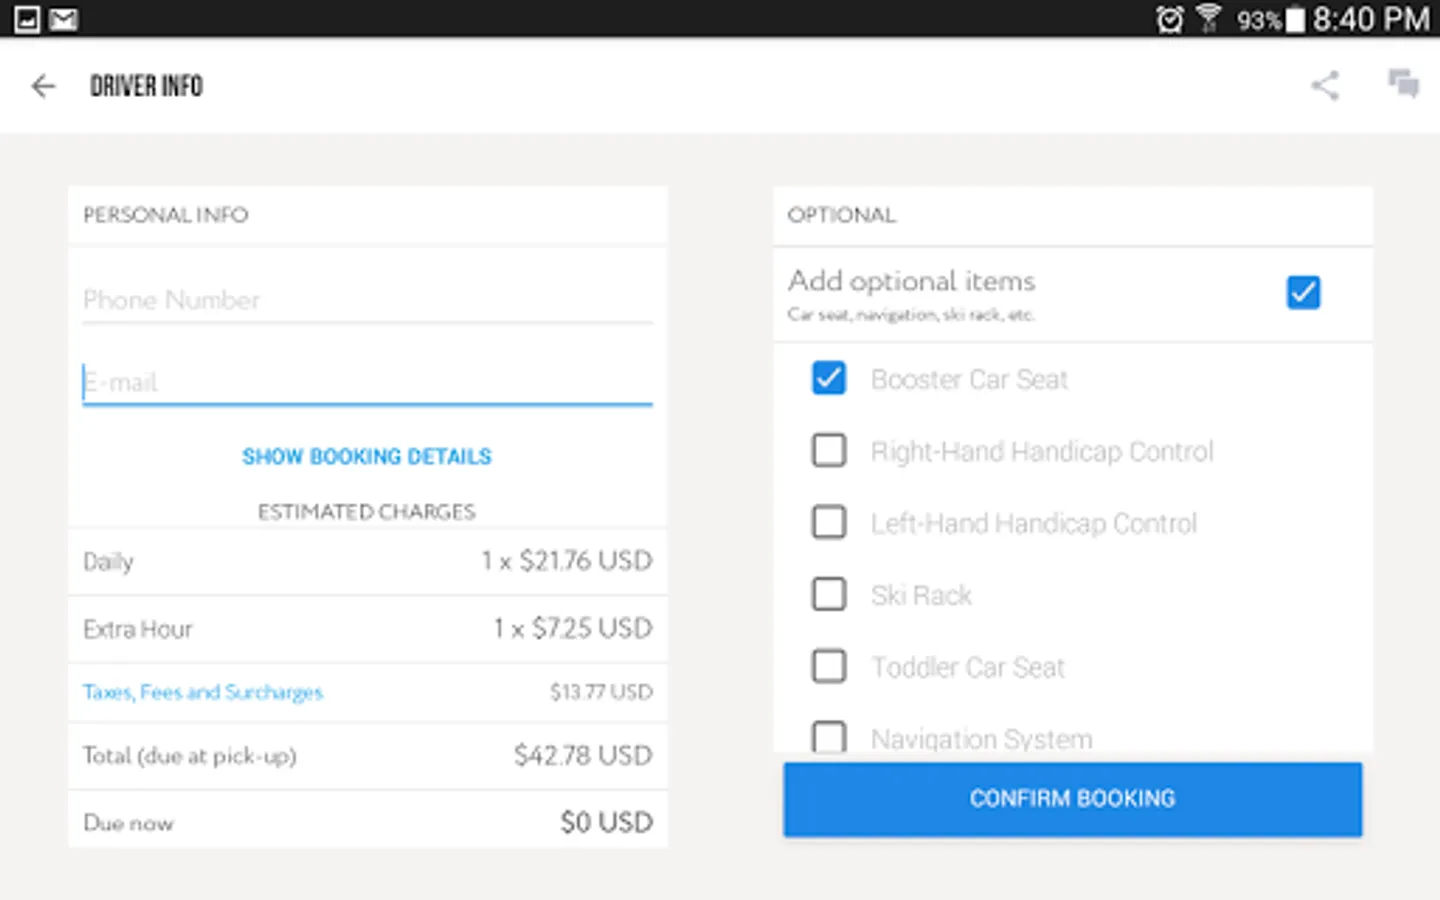
Task: Enable Right-Hand Handicap Control checkbox
Action: pos(829,450)
